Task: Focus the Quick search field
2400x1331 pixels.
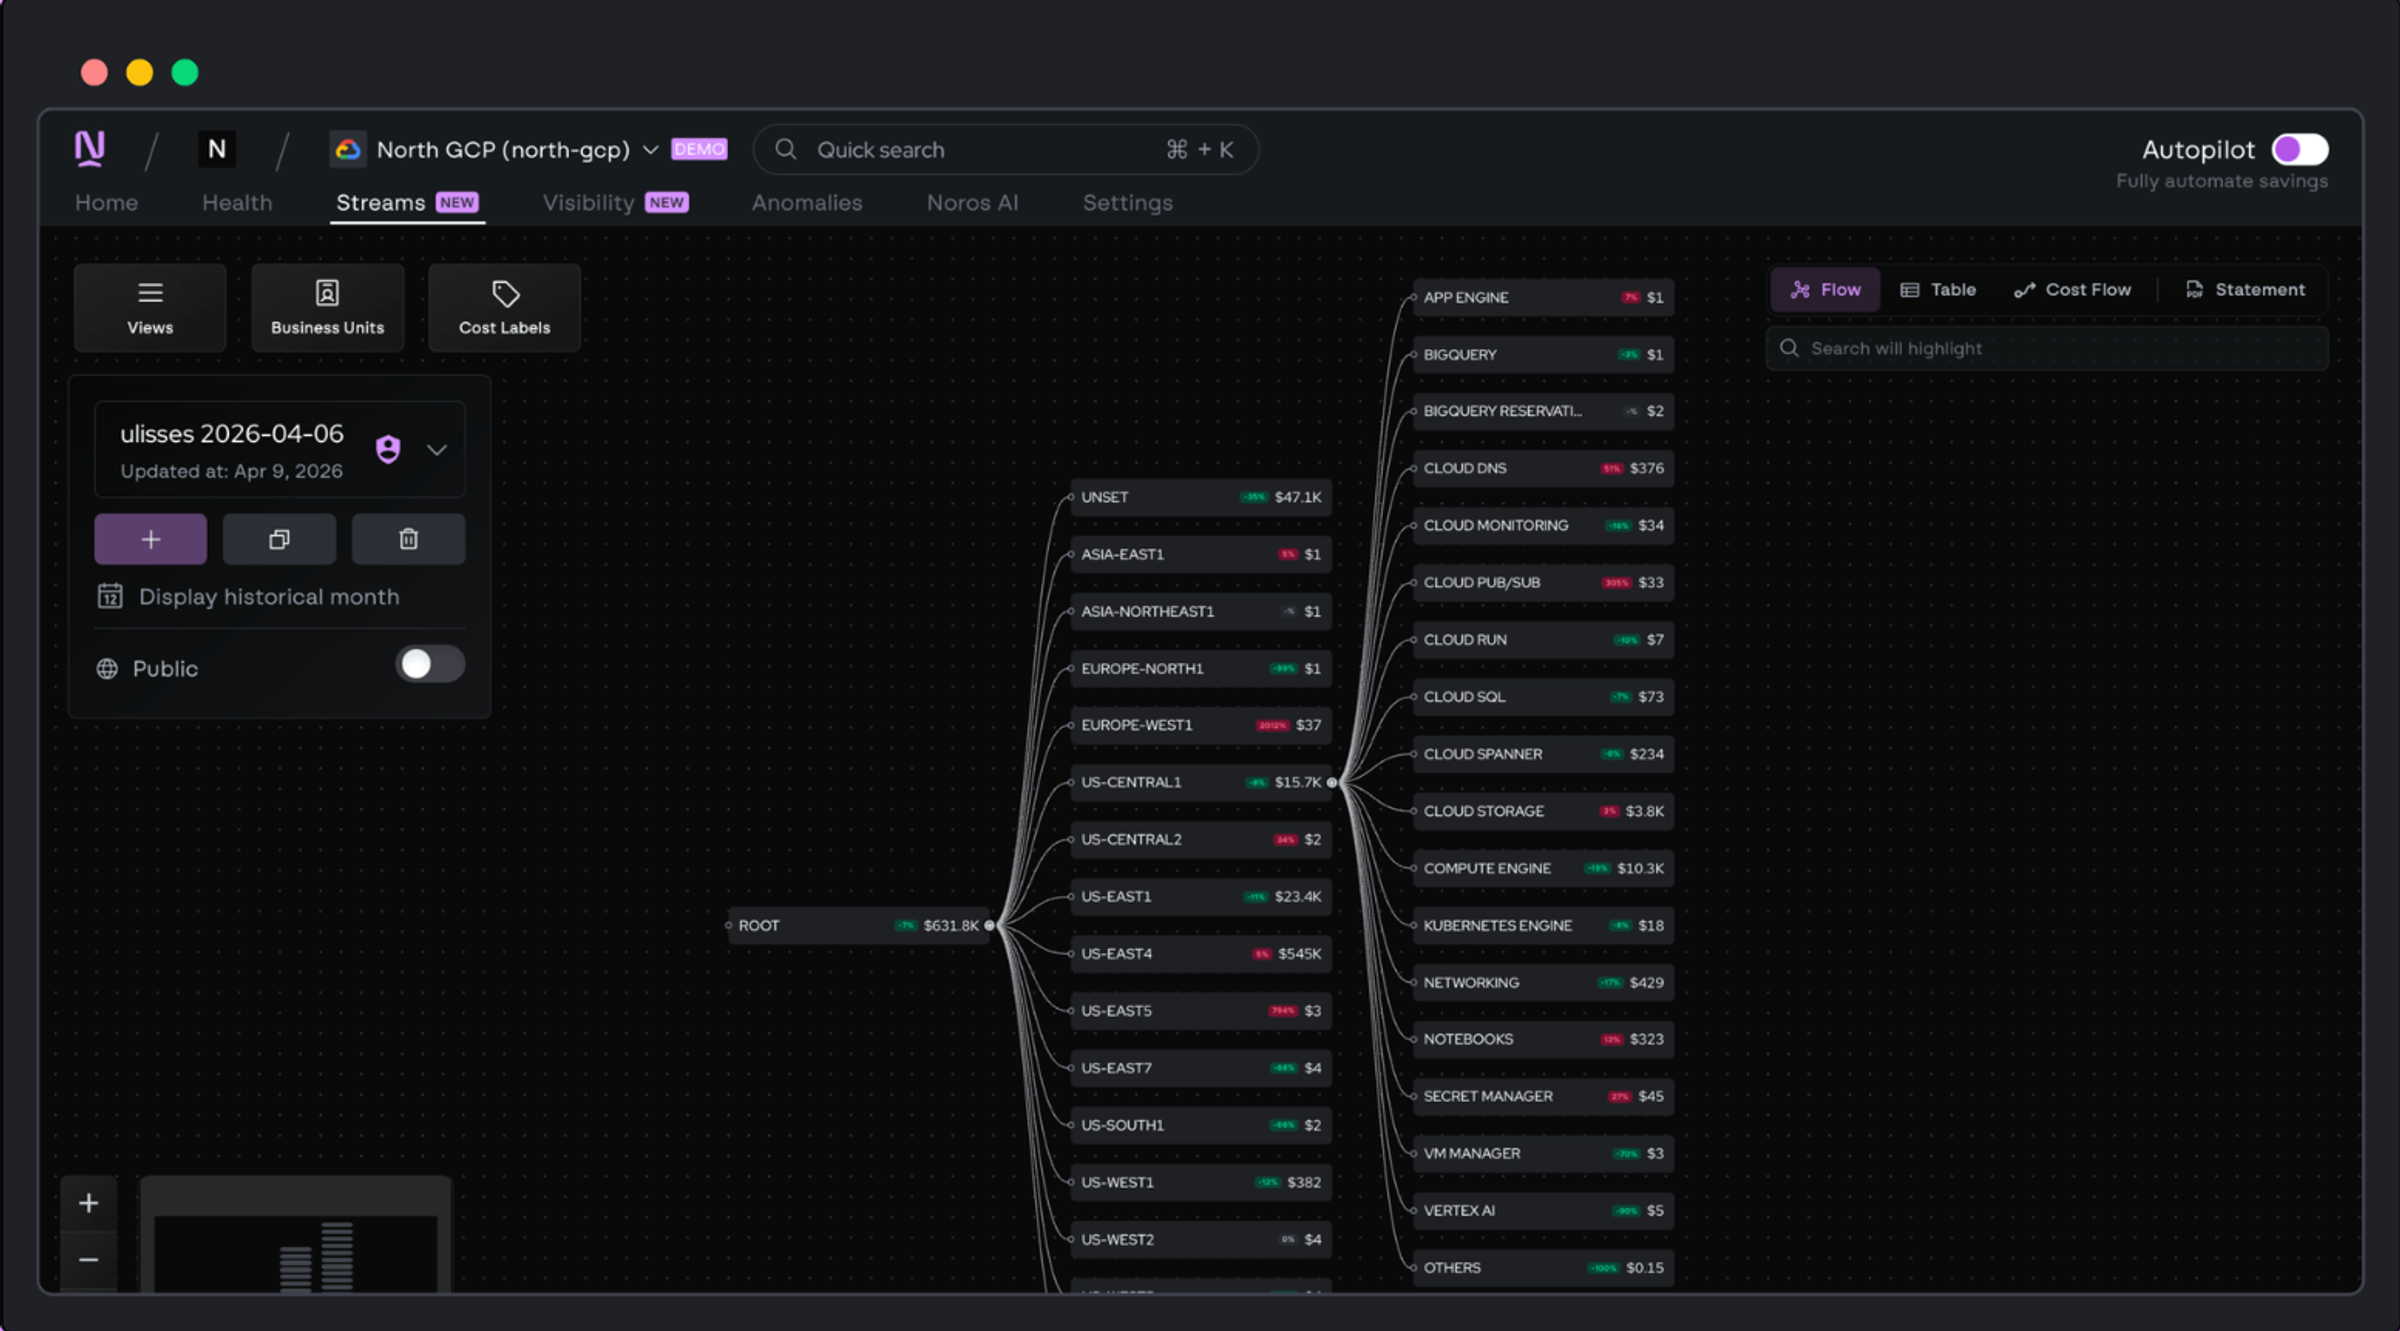Action: click(x=1005, y=149)
